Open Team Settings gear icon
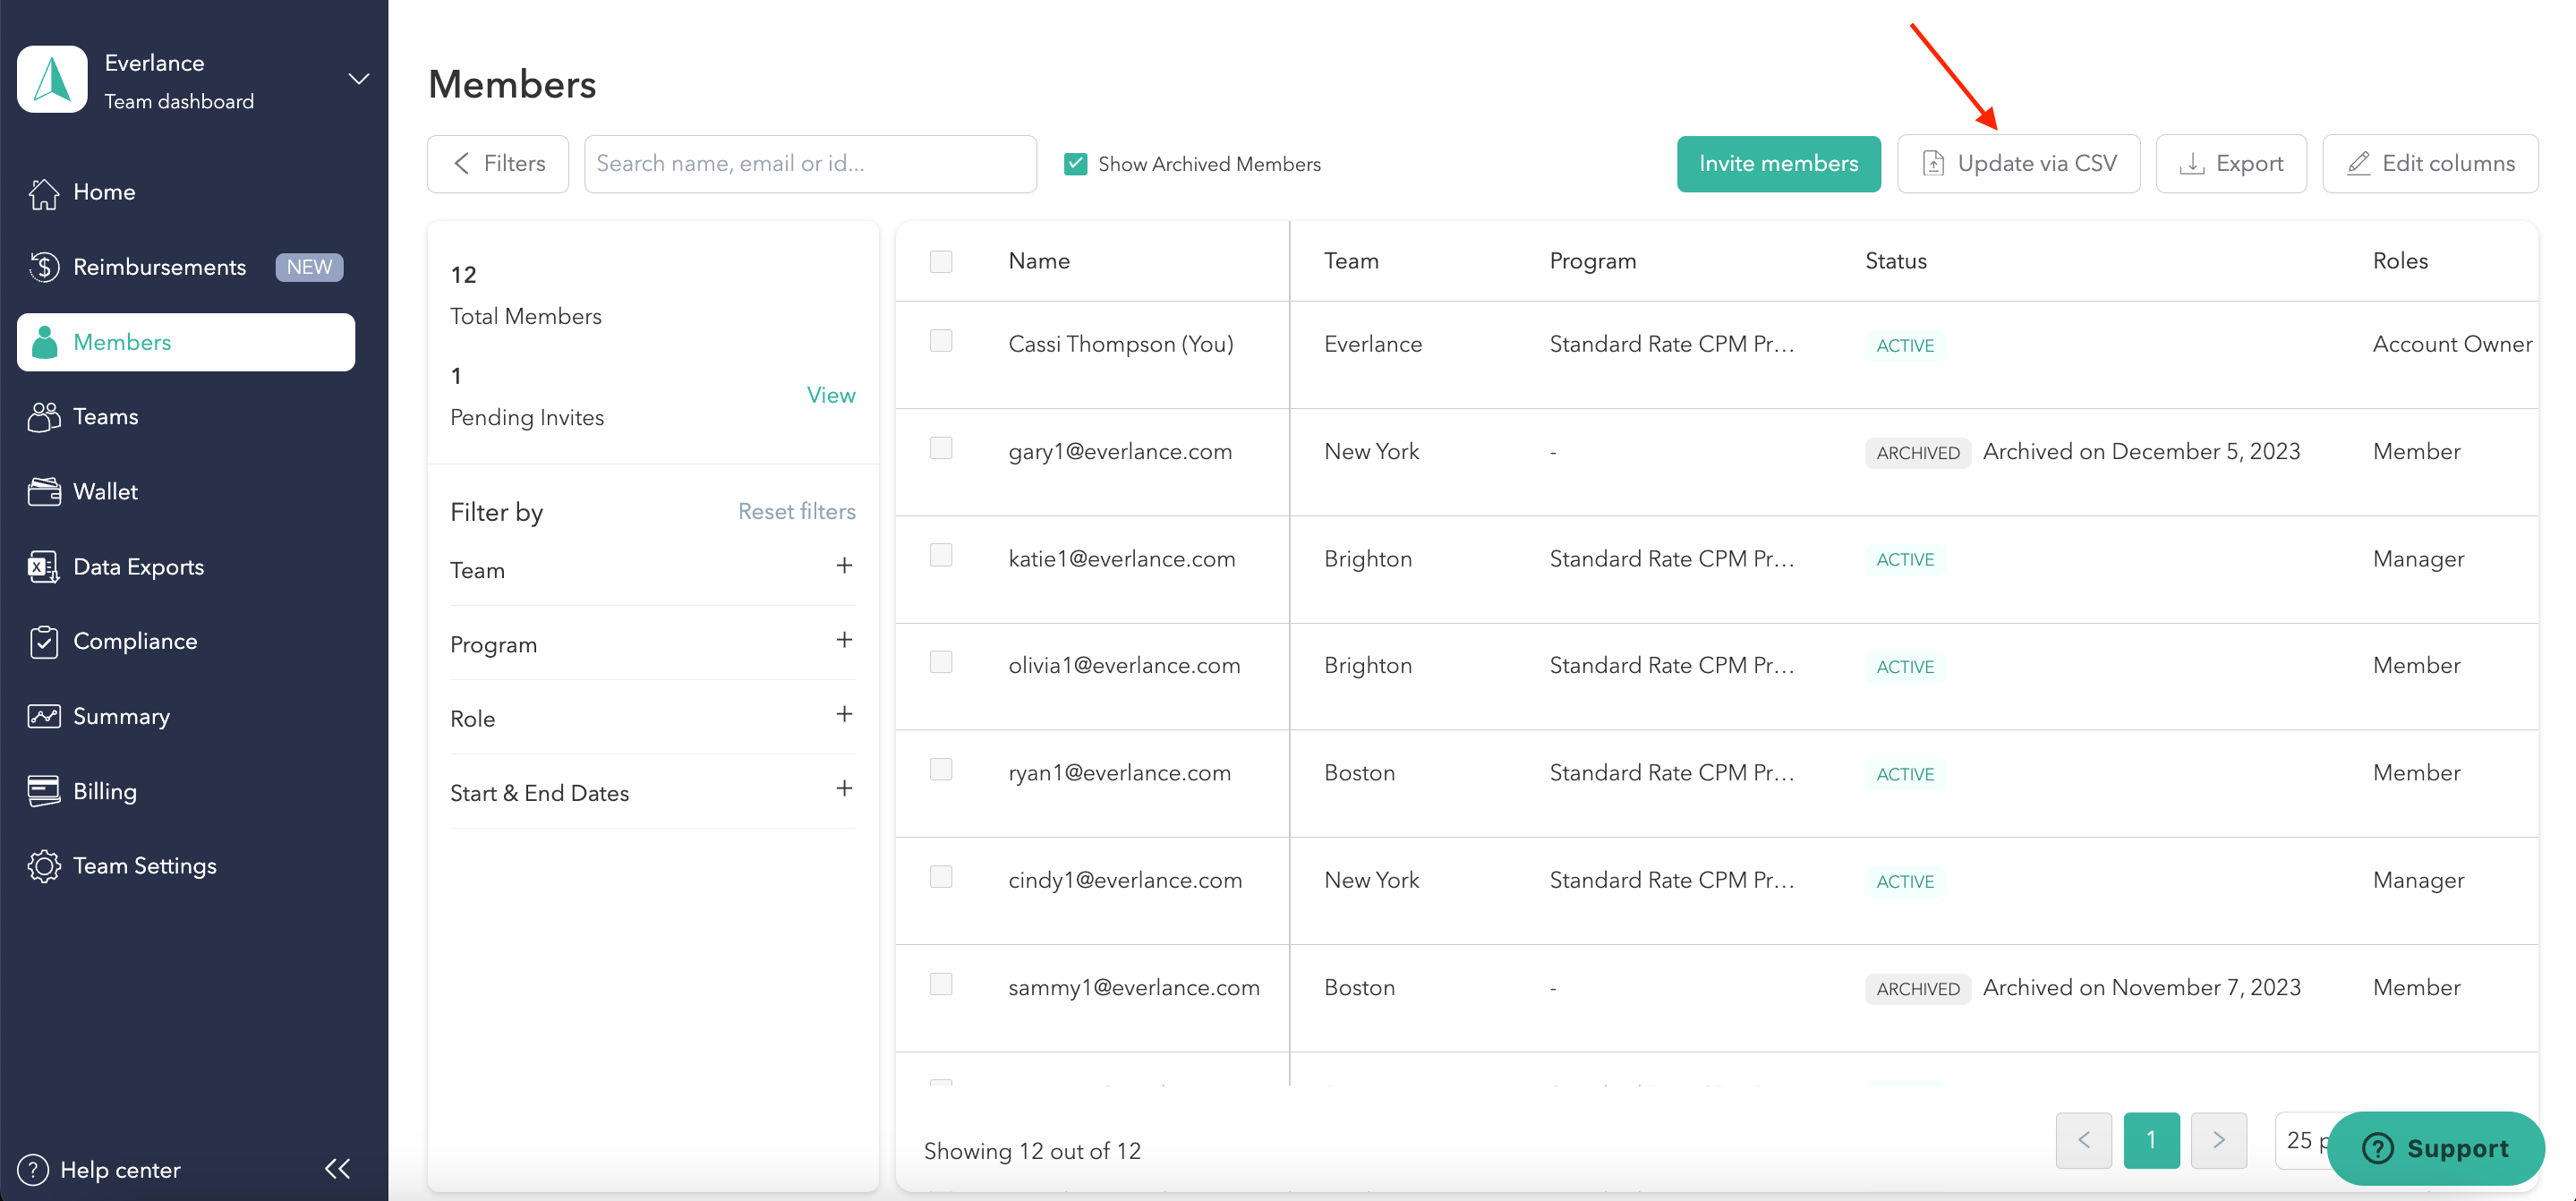The height and width of the screenshot is (1201, 2576). [44, 866]
